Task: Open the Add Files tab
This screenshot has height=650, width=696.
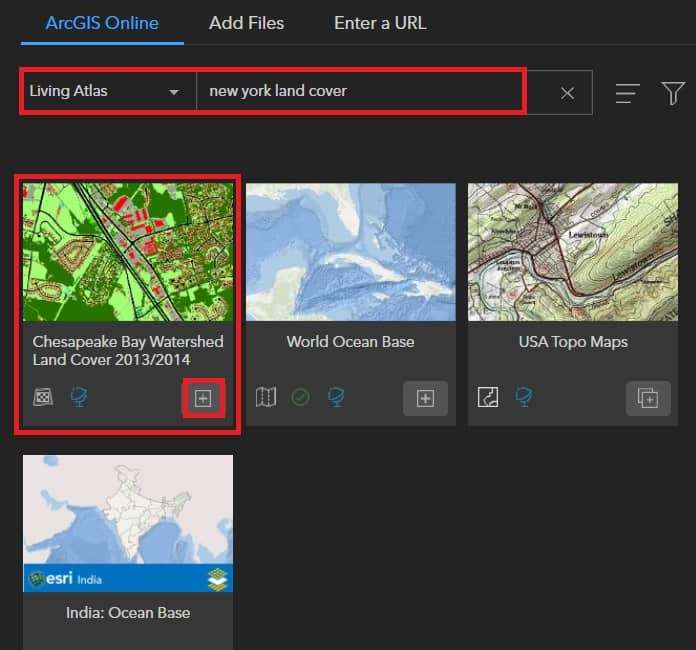Action: coord(246,23)
